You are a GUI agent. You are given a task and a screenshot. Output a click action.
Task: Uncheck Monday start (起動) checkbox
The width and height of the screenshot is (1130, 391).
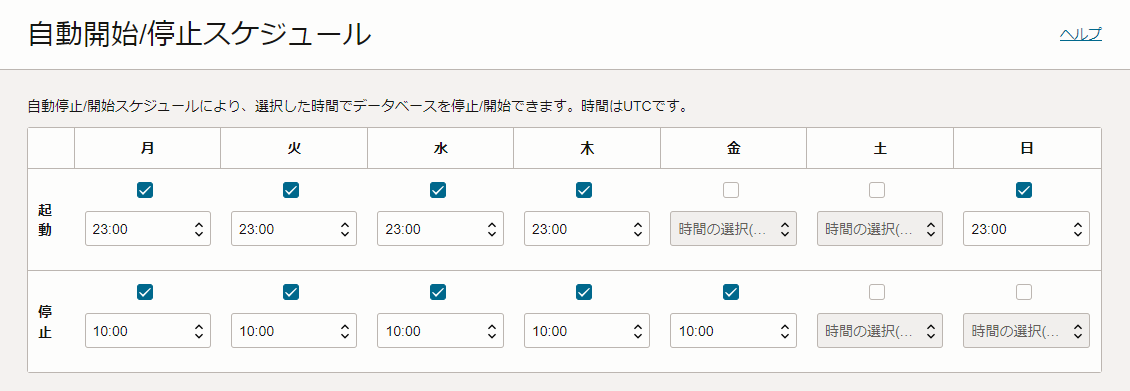(x=145, y=190)
